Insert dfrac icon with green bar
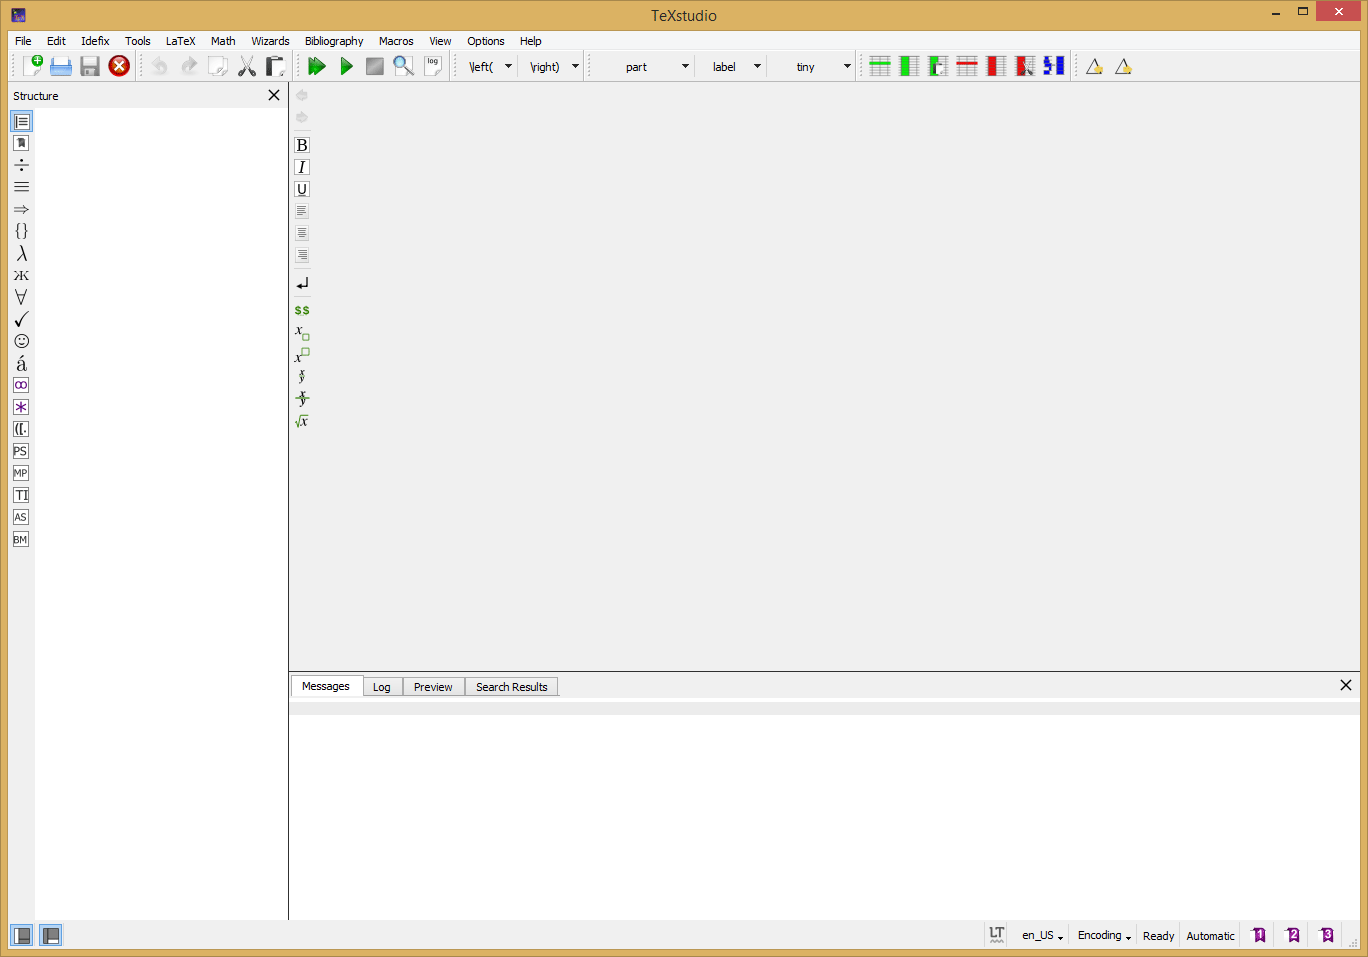Viewport: 1368px width, 957px height. pos(302,398)
